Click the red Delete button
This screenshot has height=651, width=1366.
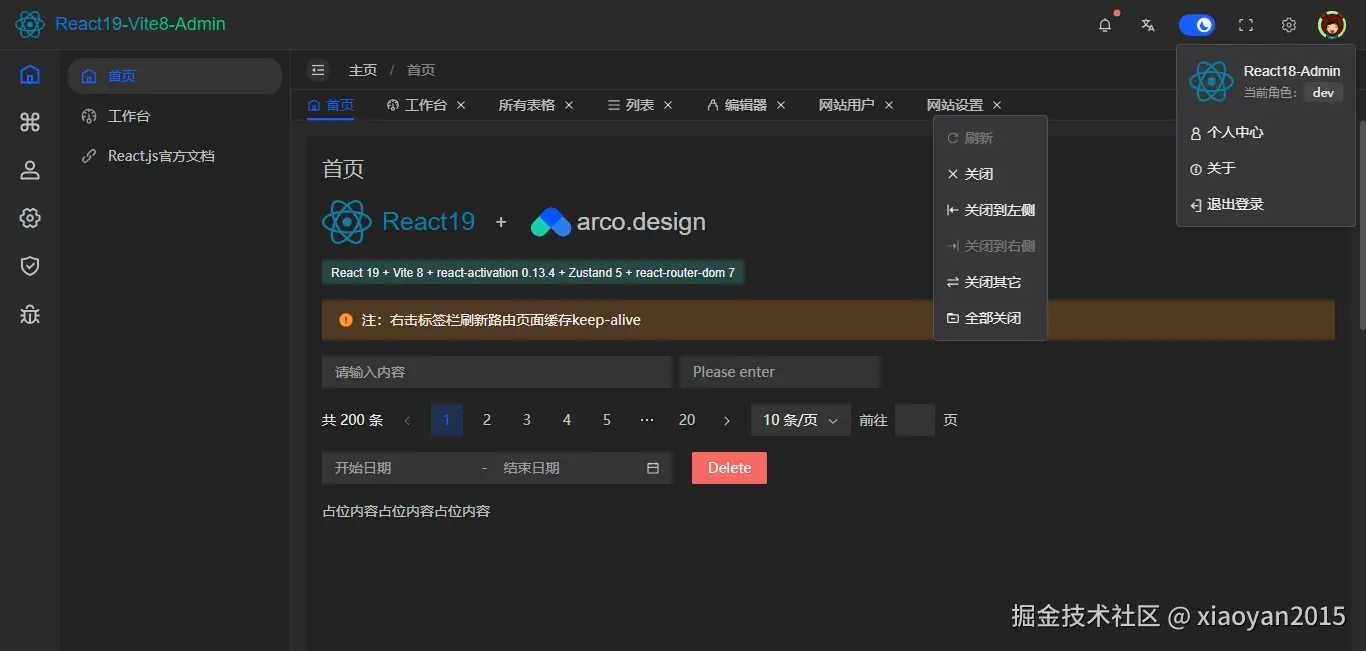pyautogui.click(x=729, y=468)
